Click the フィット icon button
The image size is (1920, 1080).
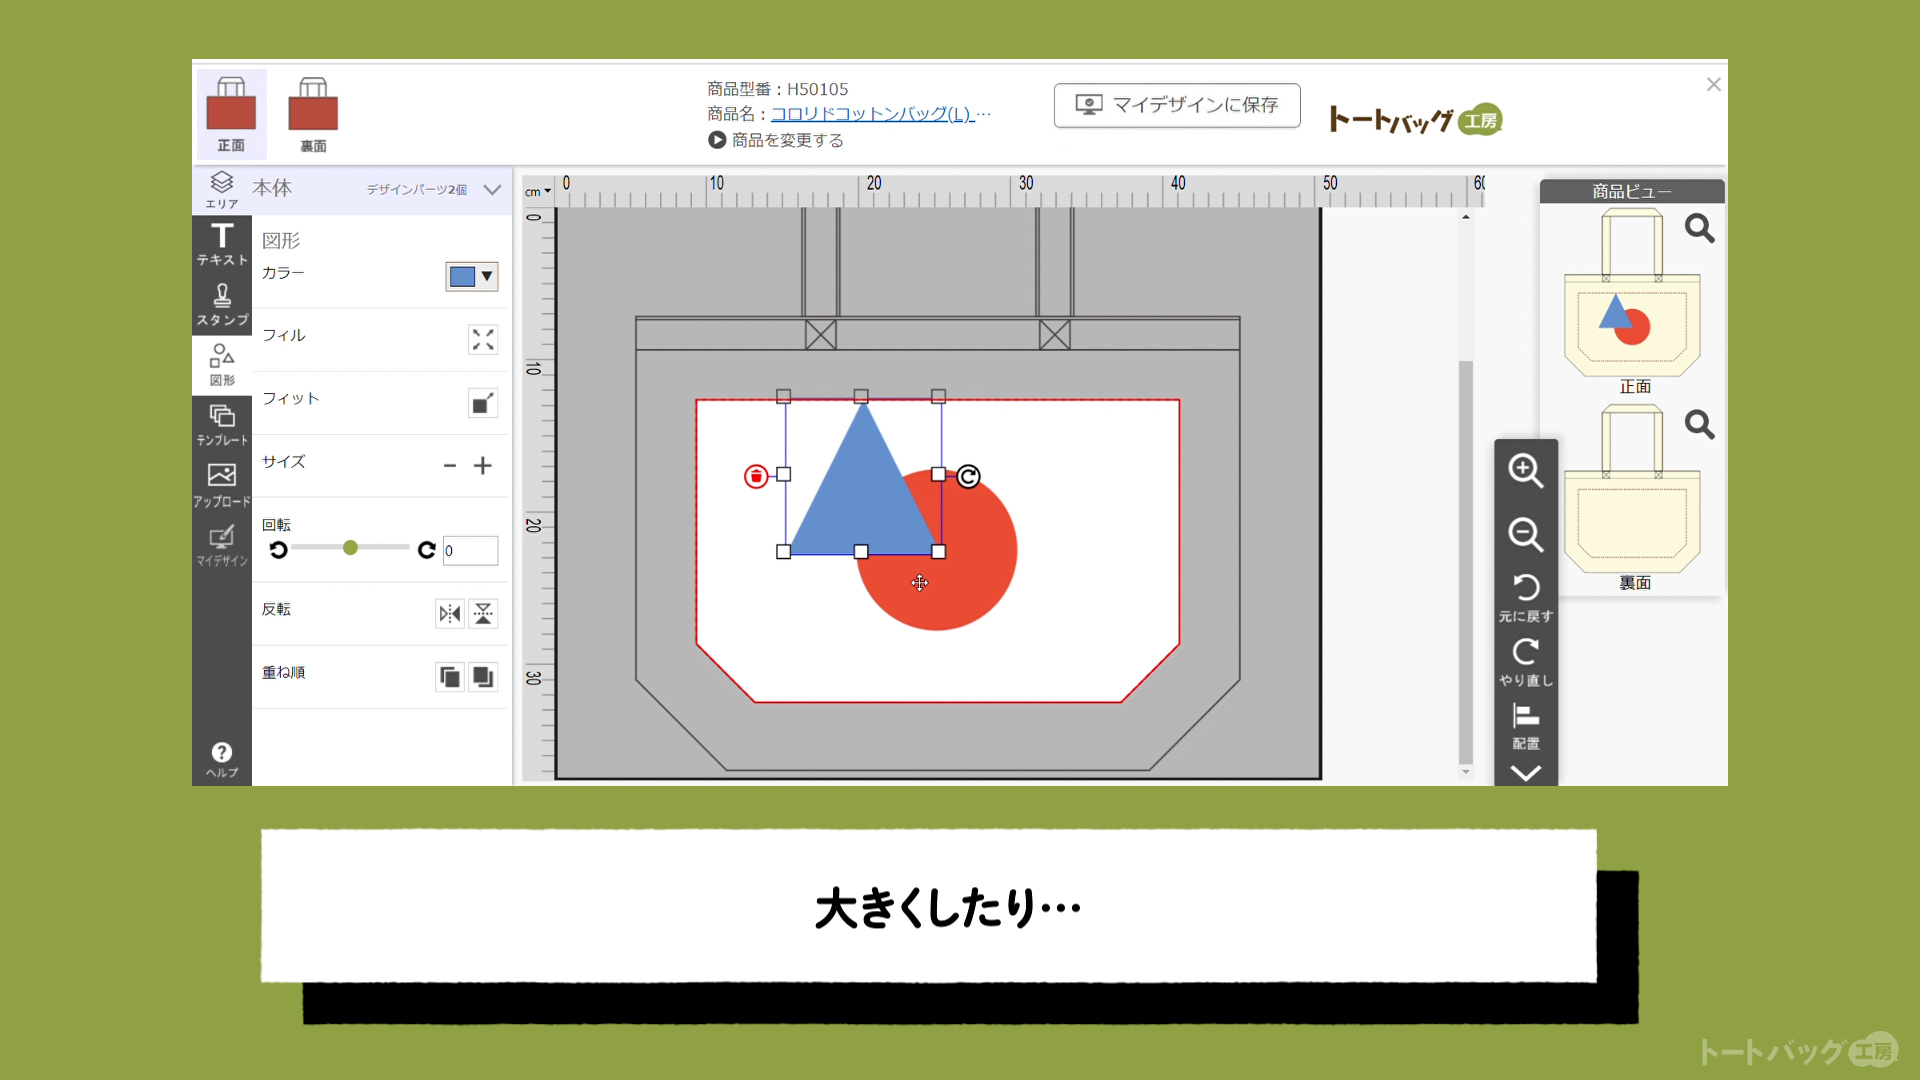tap(481, 404)
